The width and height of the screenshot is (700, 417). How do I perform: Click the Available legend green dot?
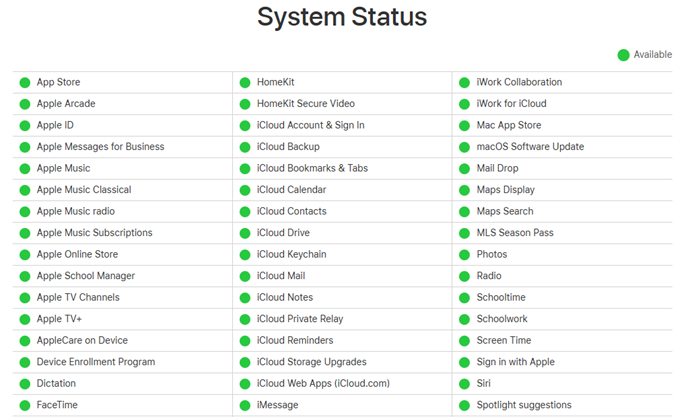624,55
